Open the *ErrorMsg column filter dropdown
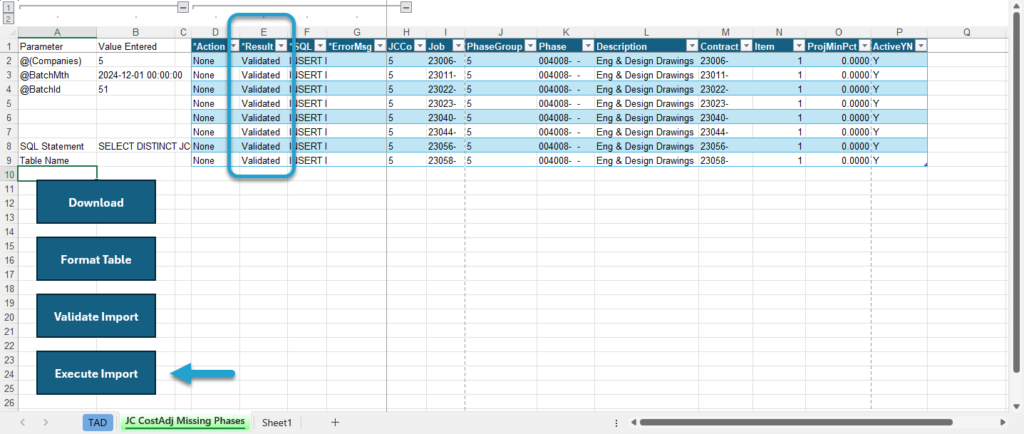Viewport: 1024px width, 434px height. click(x=379, y=46)
